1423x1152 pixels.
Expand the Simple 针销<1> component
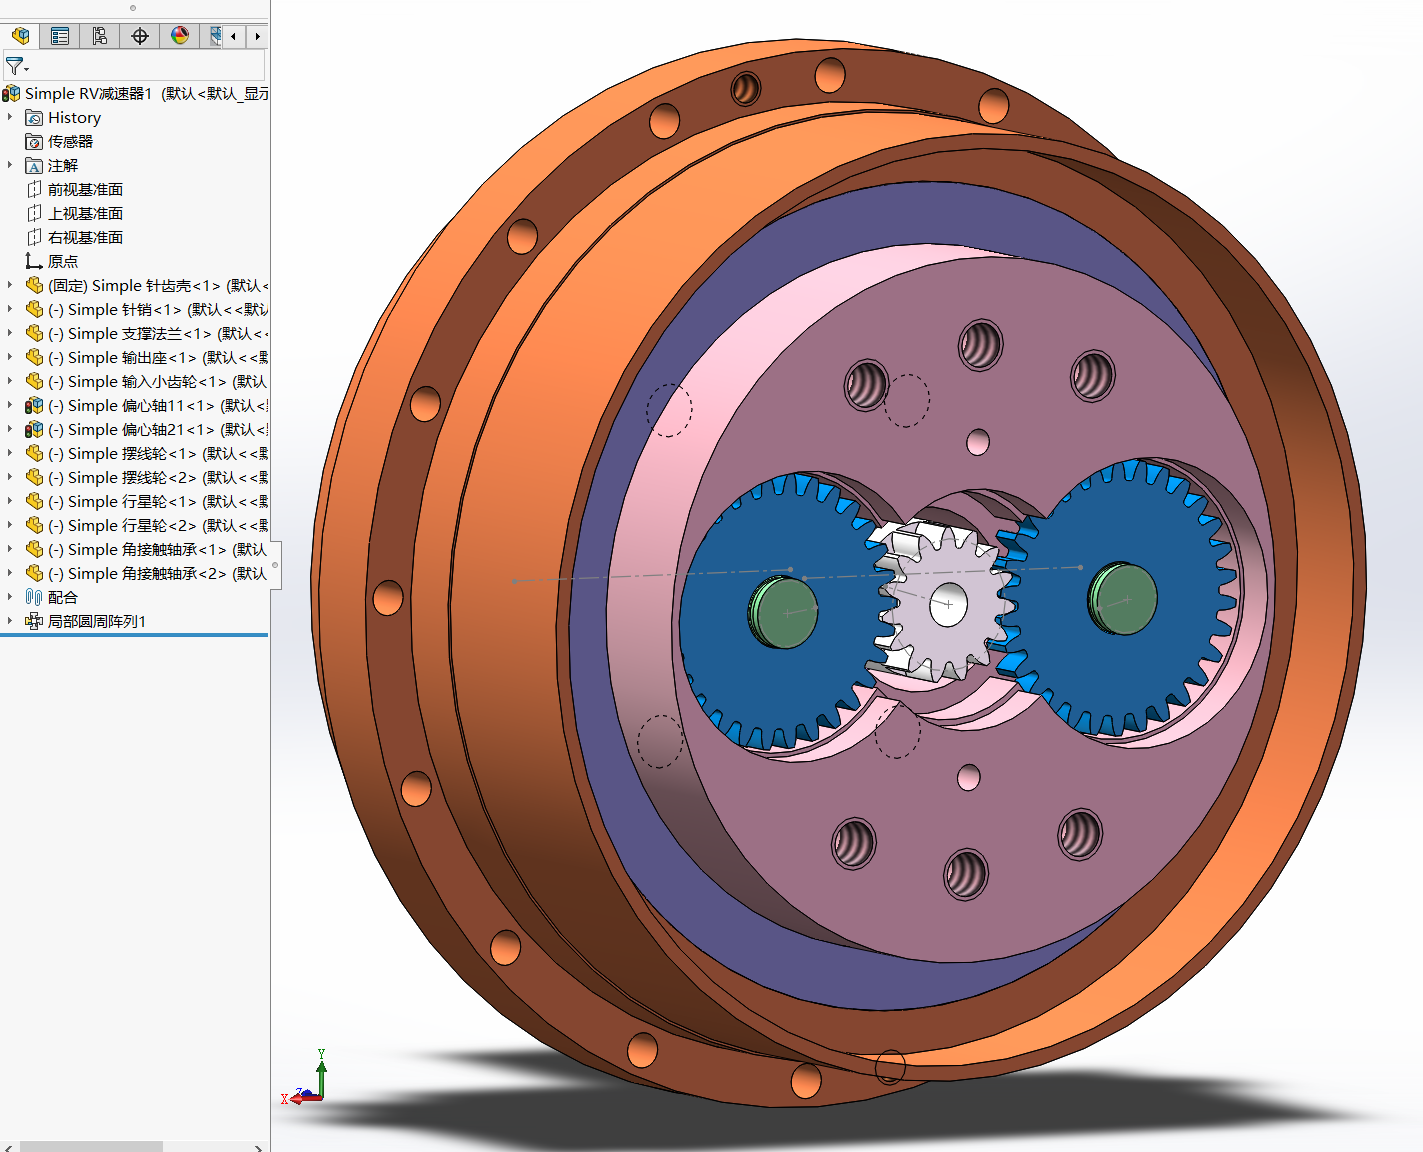10,309
